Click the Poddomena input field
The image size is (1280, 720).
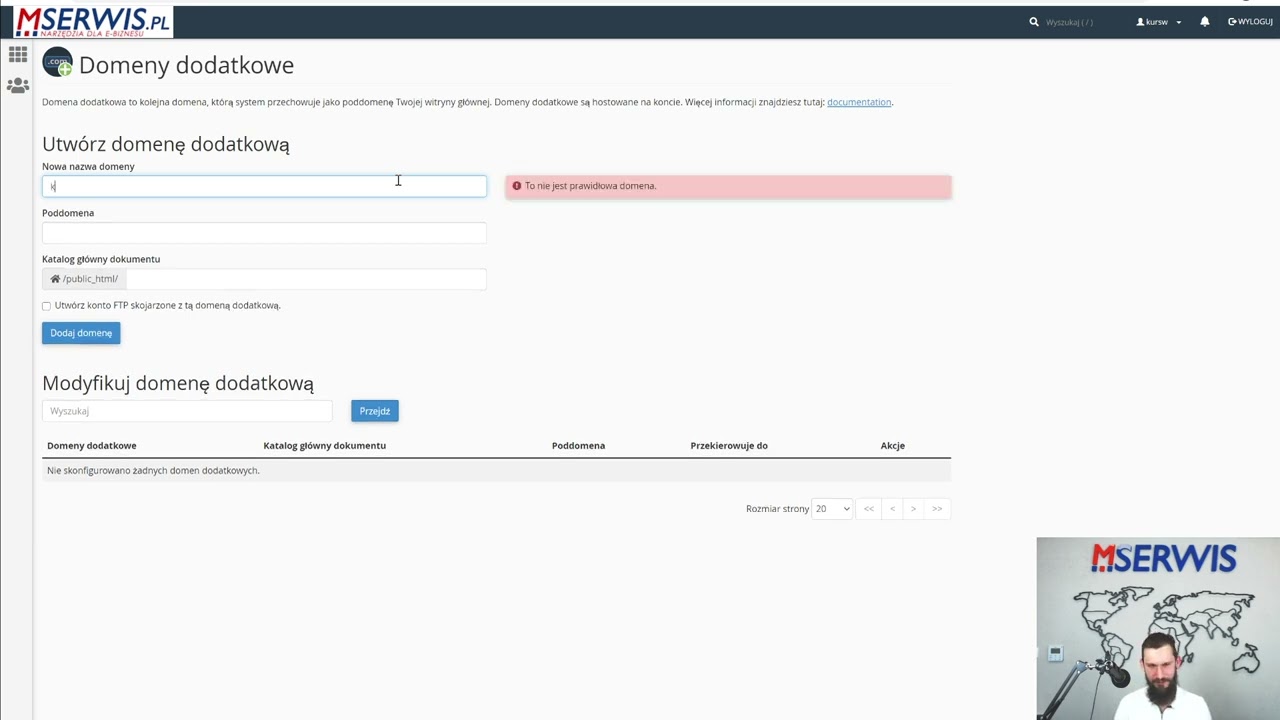(264, 232)
